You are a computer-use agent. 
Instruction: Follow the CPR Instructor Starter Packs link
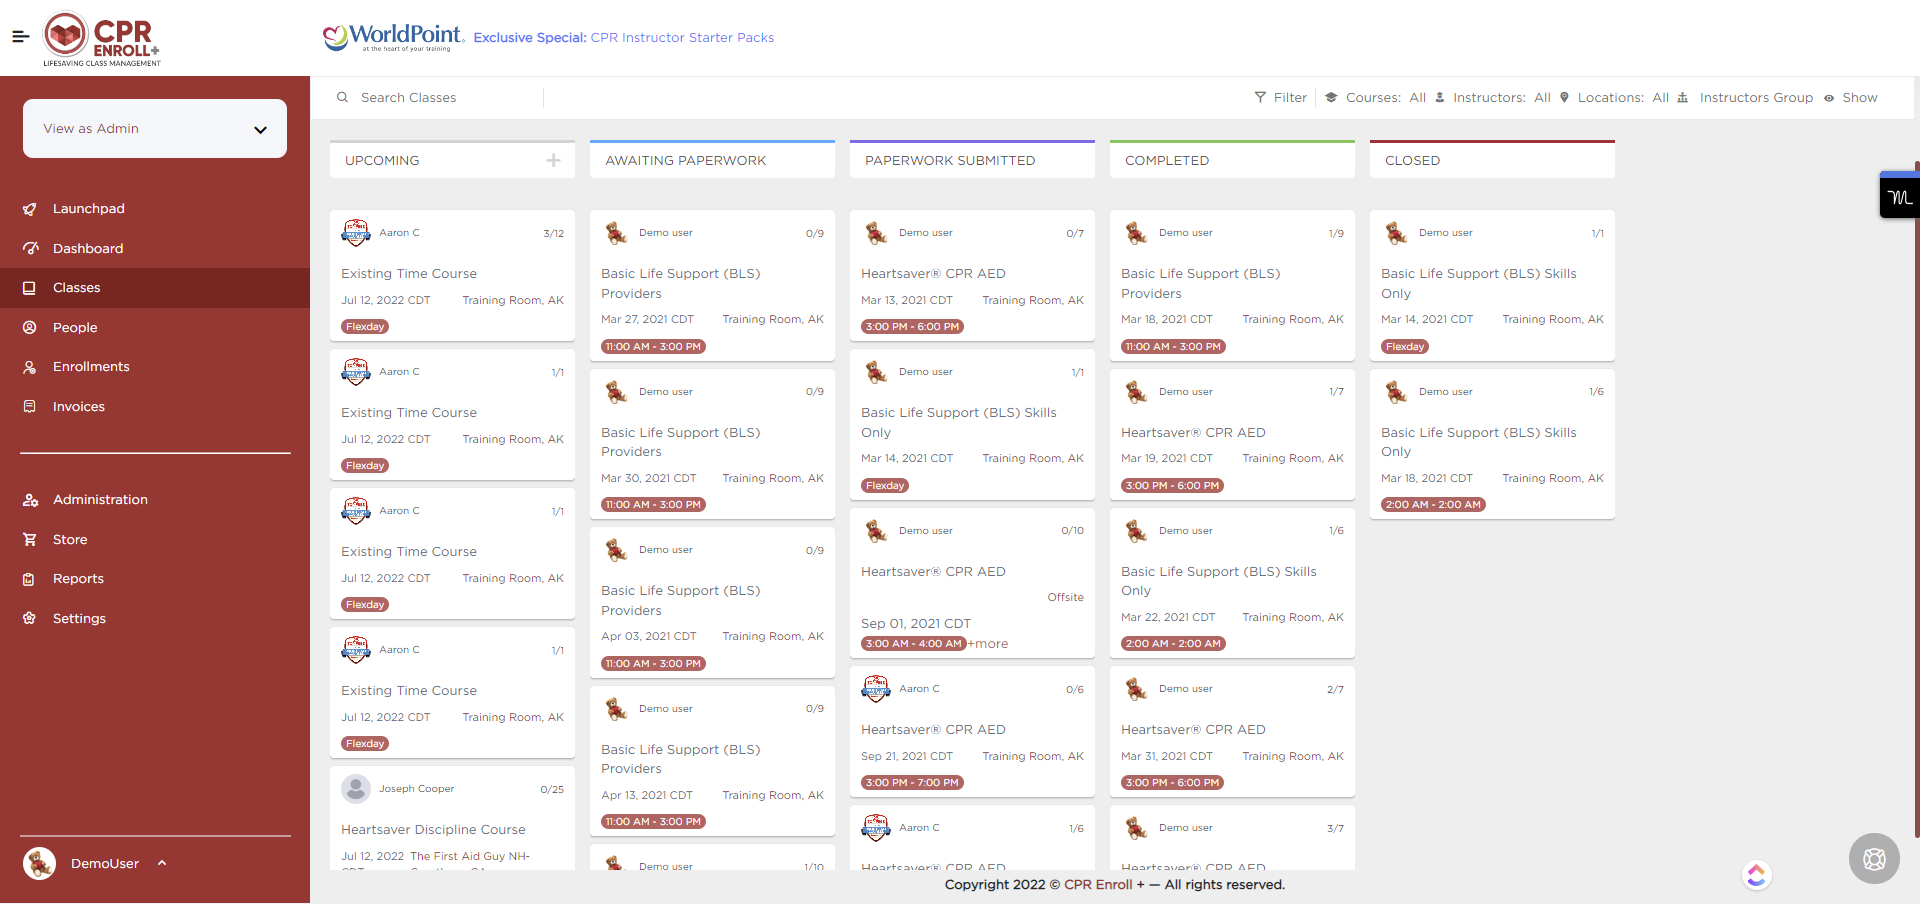coord(682,38)
